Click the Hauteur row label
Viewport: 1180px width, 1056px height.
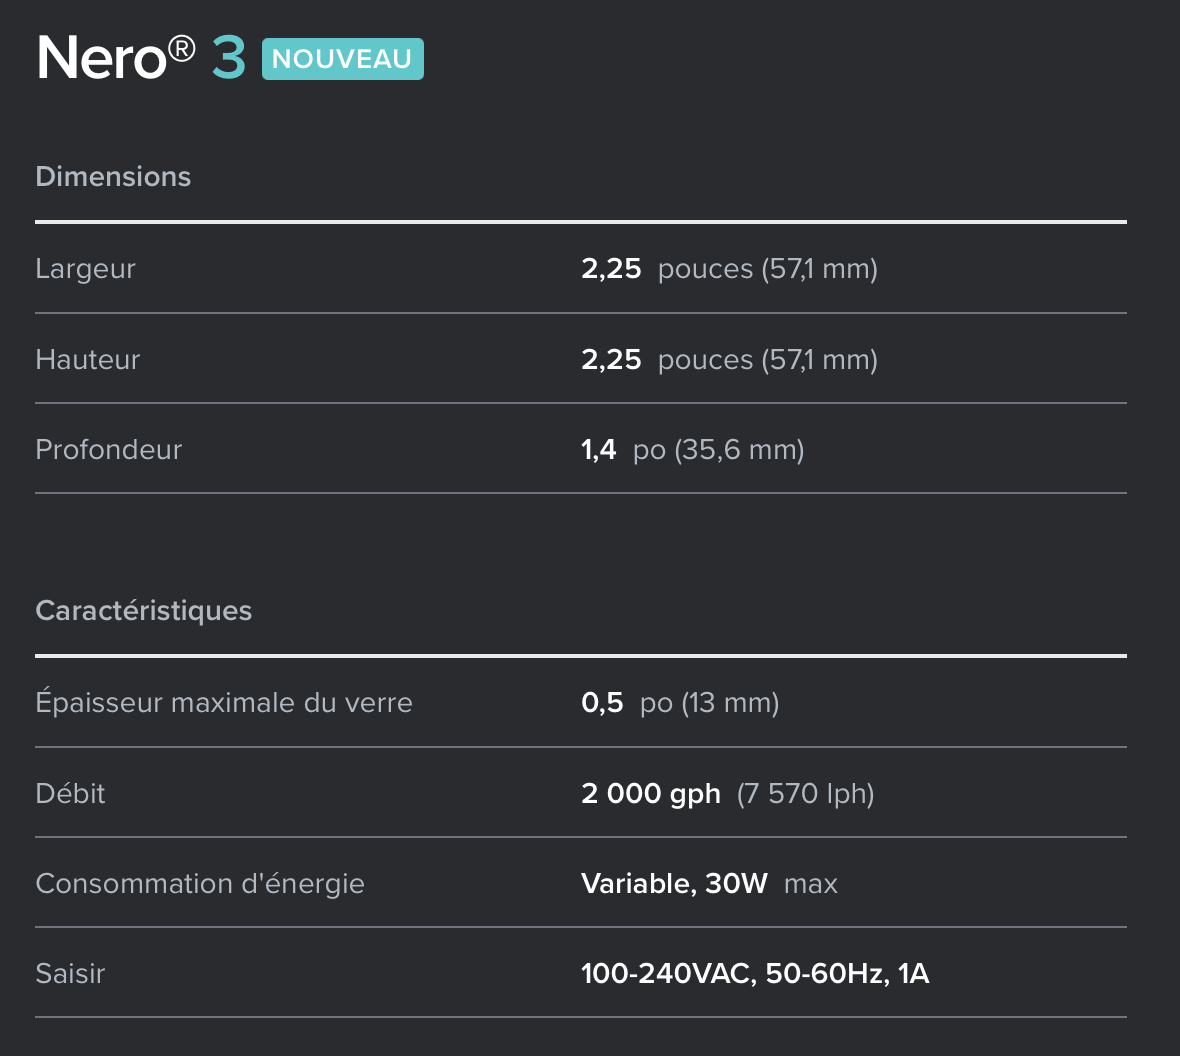pyautogui.click(x=87, y=359)
